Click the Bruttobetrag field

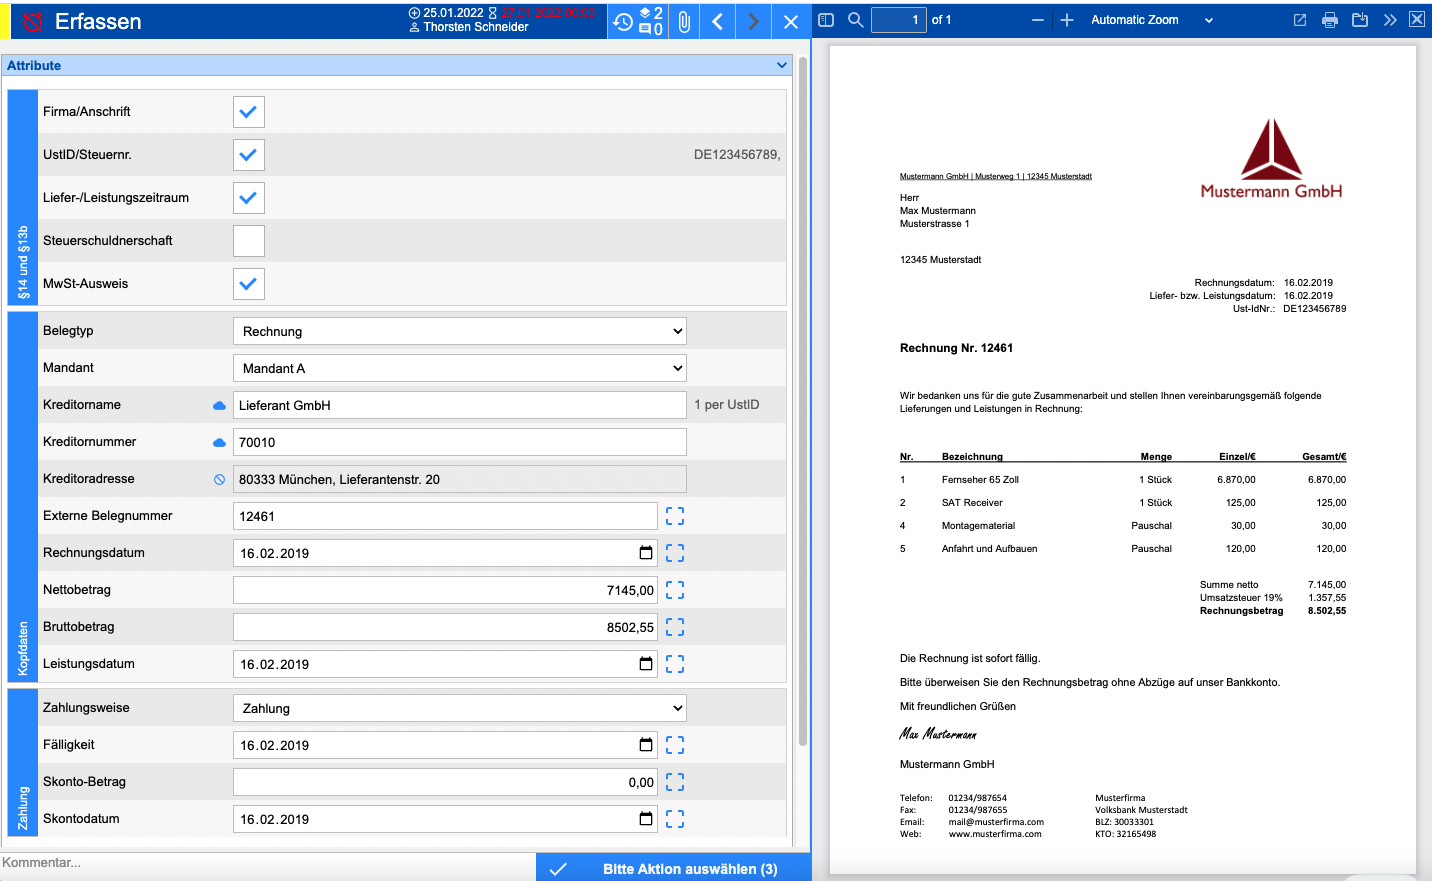point(445,627)
